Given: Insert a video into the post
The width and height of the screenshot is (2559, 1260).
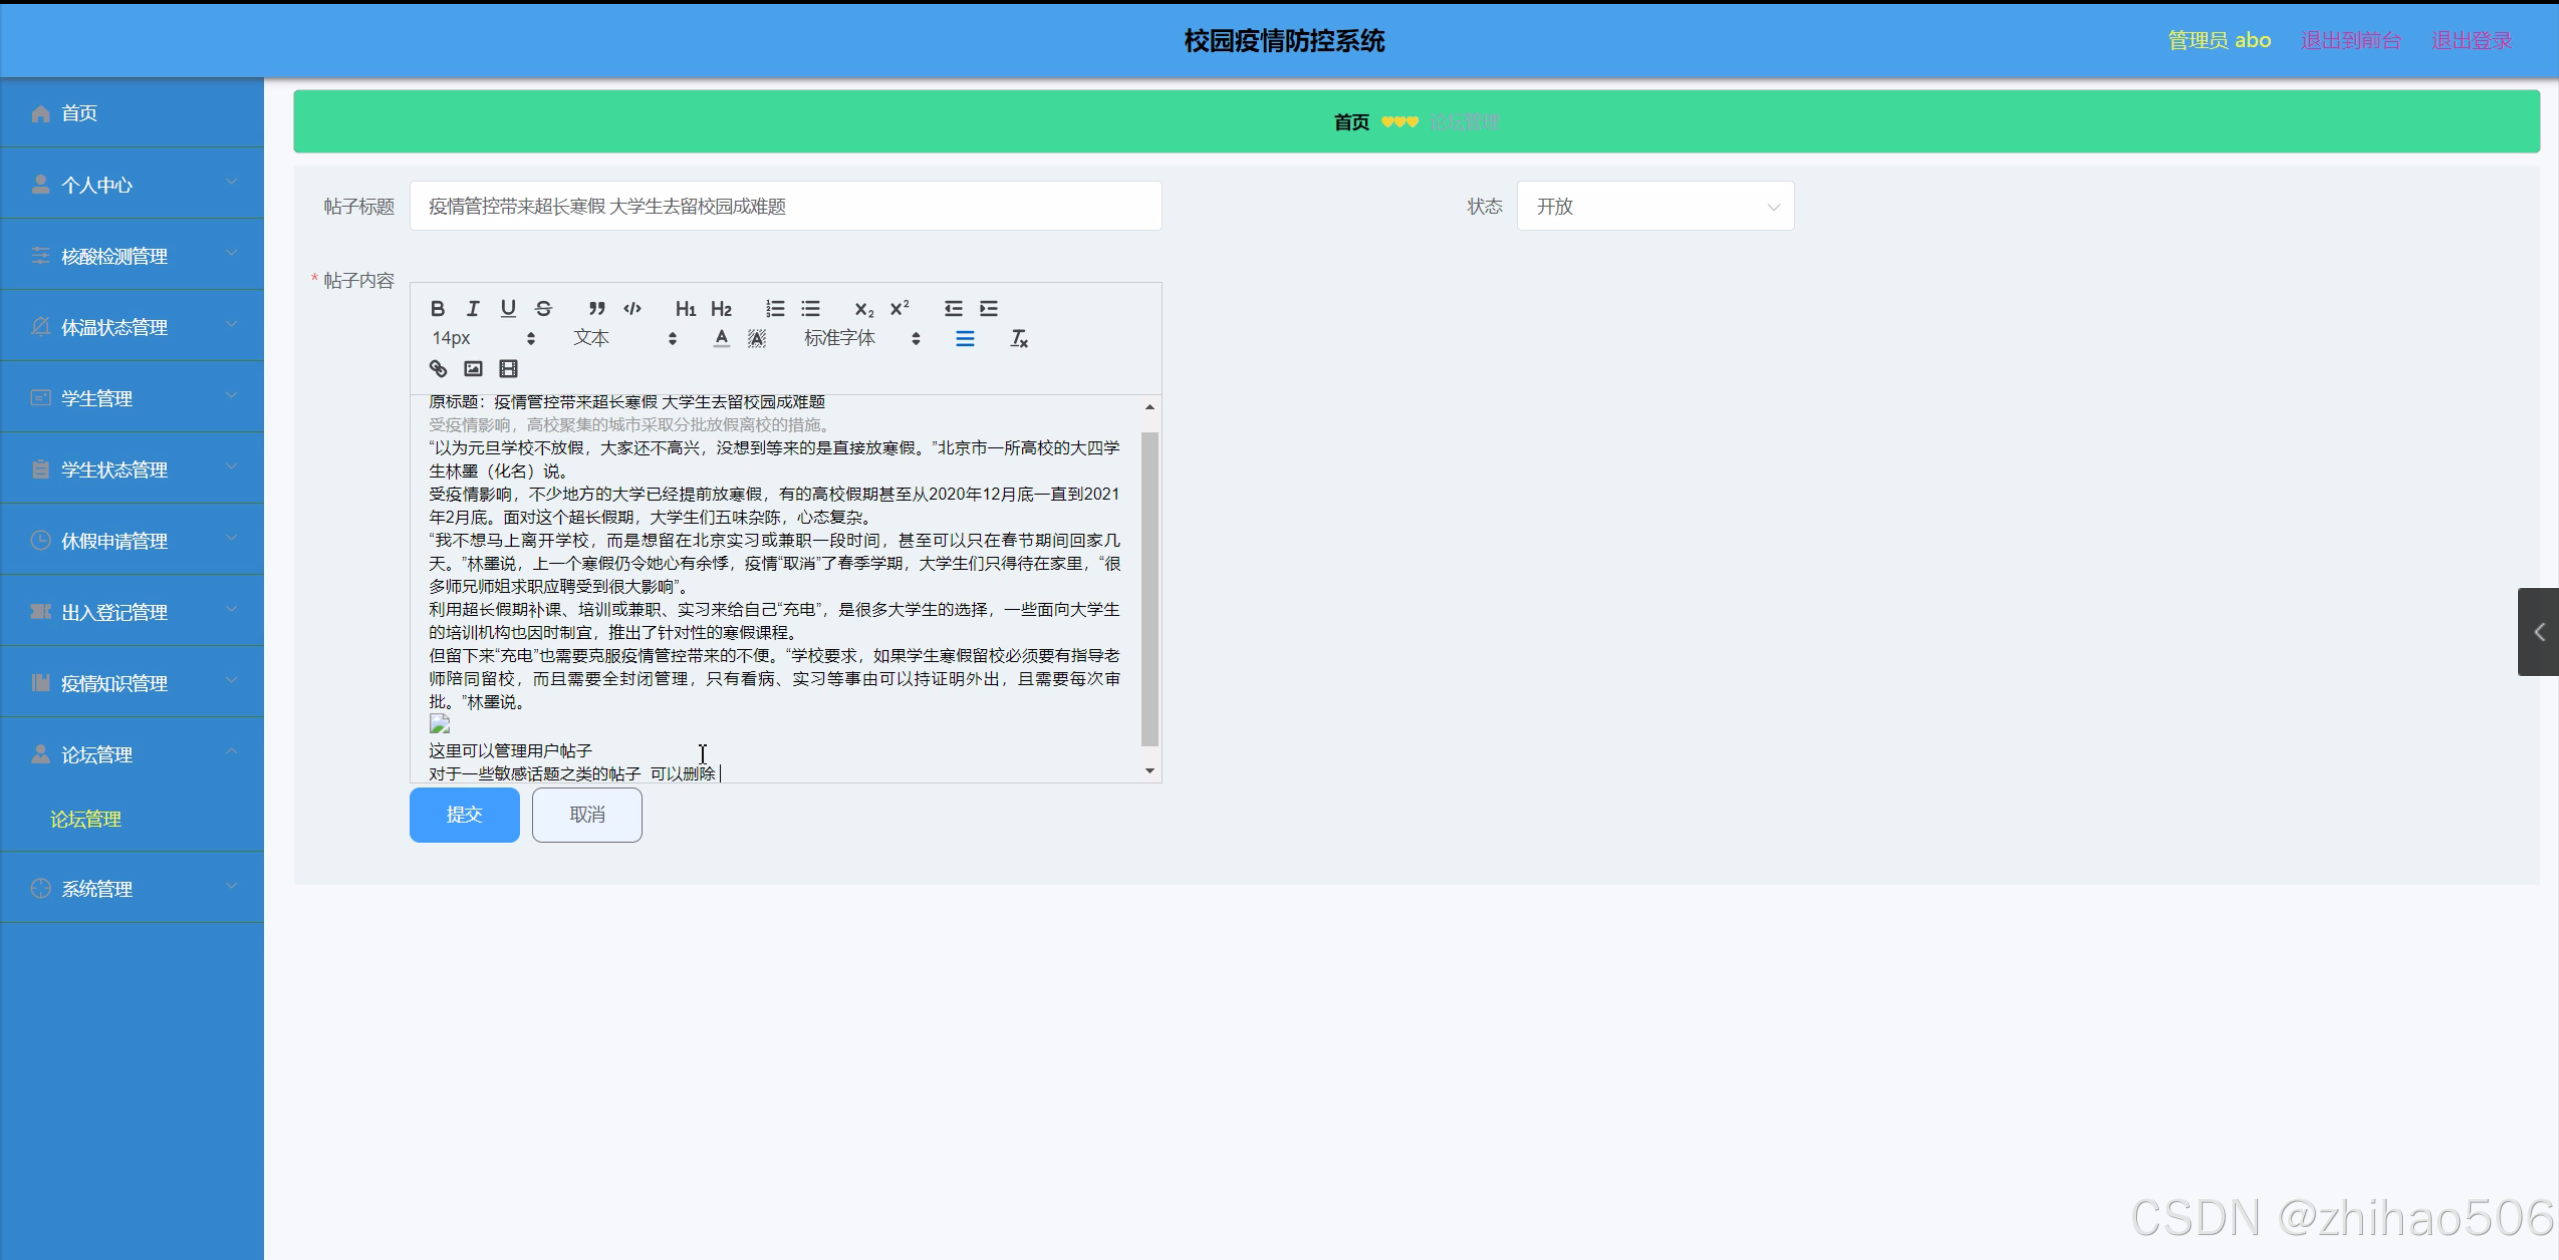Looking at the screenshot, I should tap(508, 368).
